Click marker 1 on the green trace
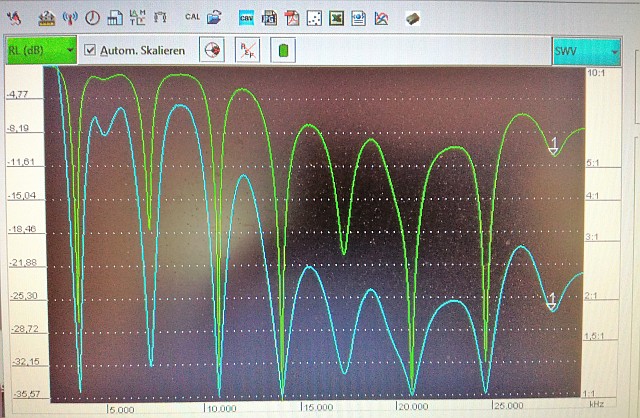The width and height of the screenshot is (640, 418). click(x=553, y=145)
